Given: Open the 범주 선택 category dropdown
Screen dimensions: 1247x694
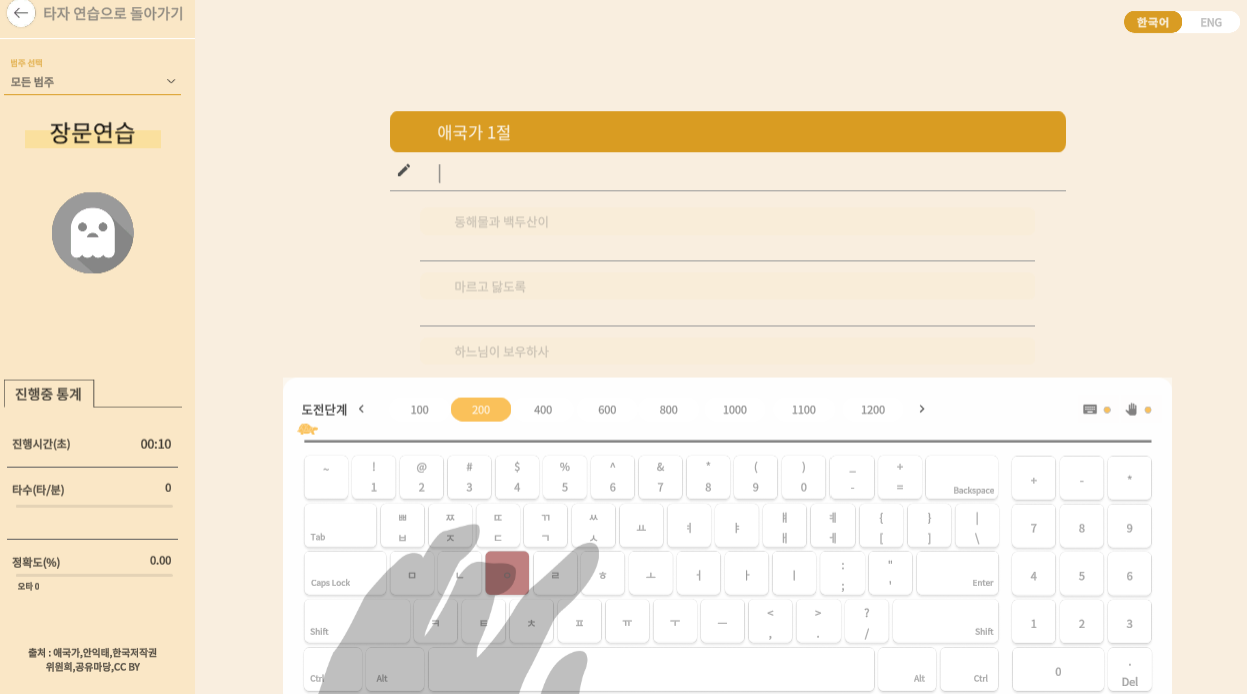Looking at the screenshot, I should (92, 82).
